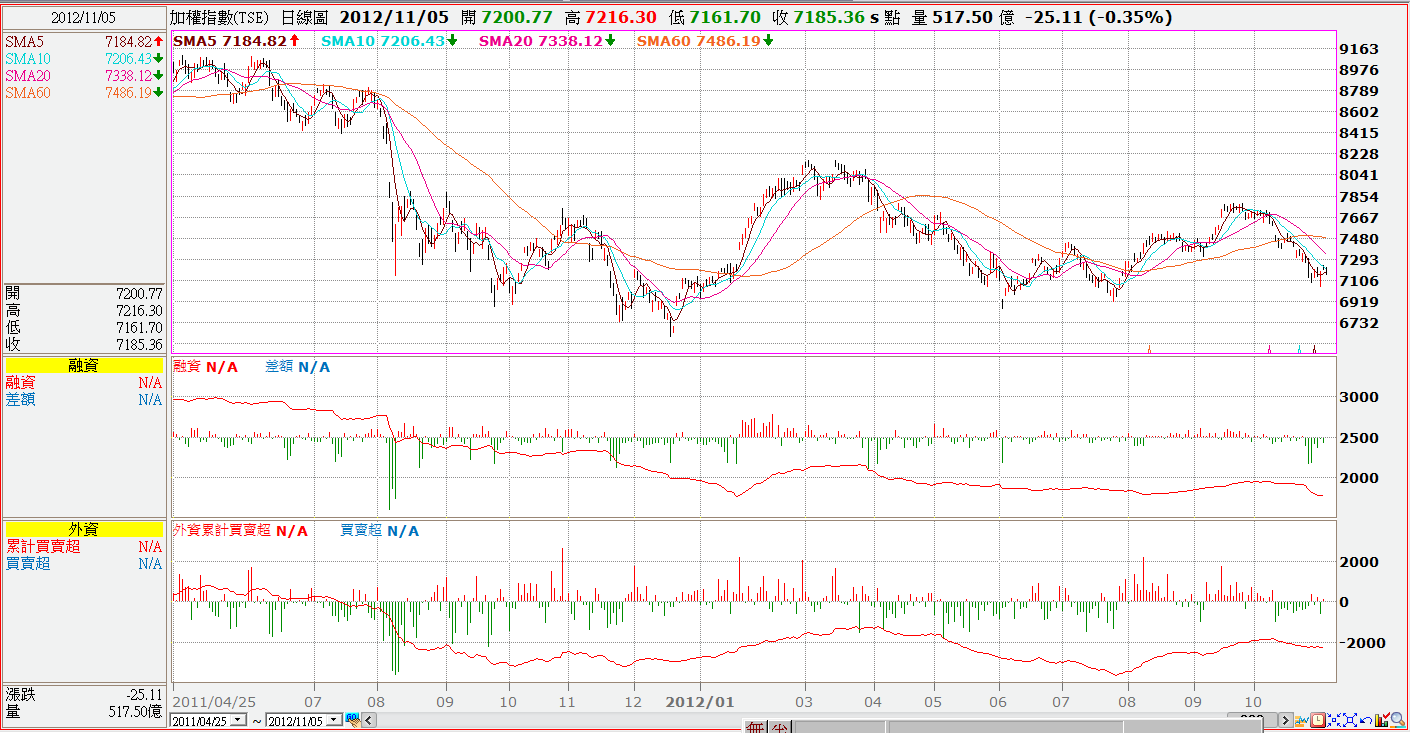1410x733 pixels.
Task: Click the blue 差額 N/A chart legend
Action: click(x=298, y=367)
